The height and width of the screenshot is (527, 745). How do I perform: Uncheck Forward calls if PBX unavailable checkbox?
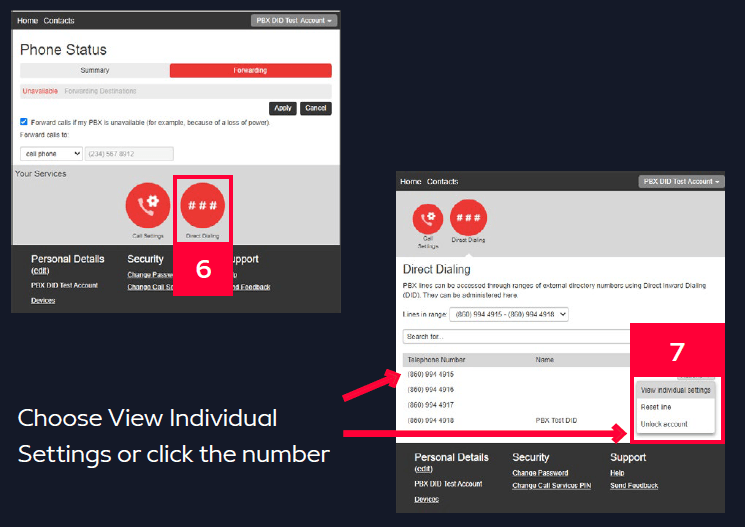[x=24, y=122]
